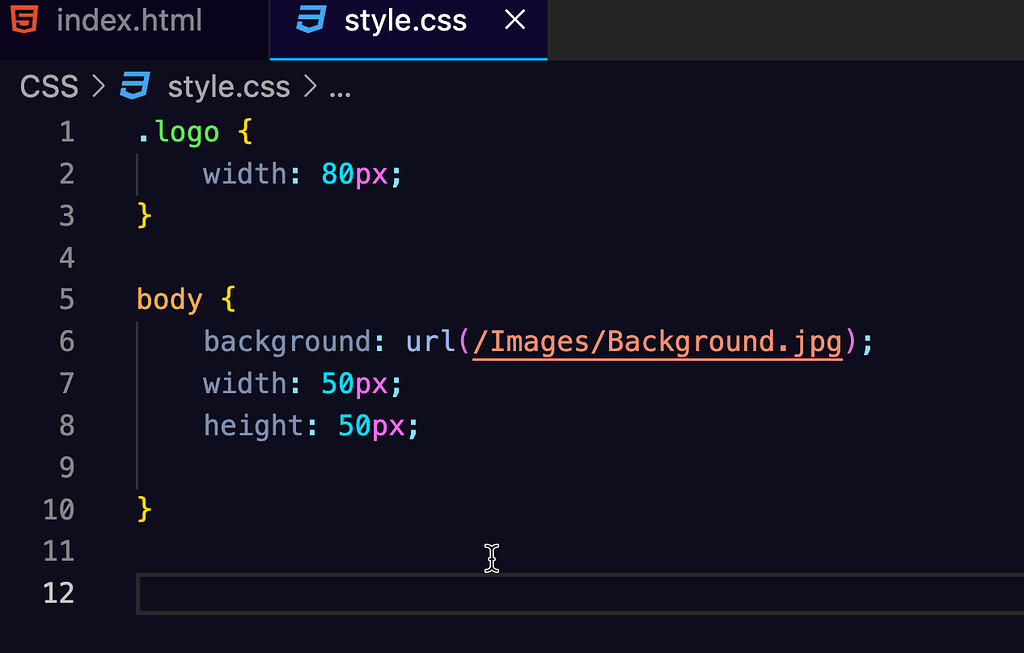
Task: Close the style.css tab
Action: click(514, 20)
